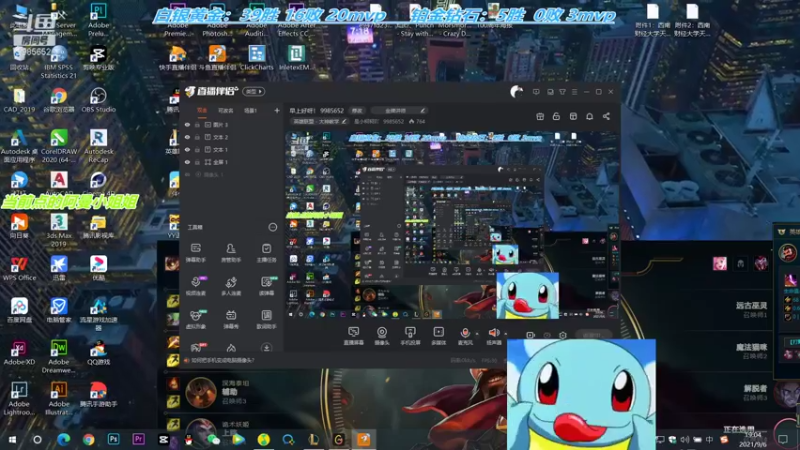Click the live preview canvas
Screen dimensions: 800x450
pyautogui.click(x=451, y=224)
